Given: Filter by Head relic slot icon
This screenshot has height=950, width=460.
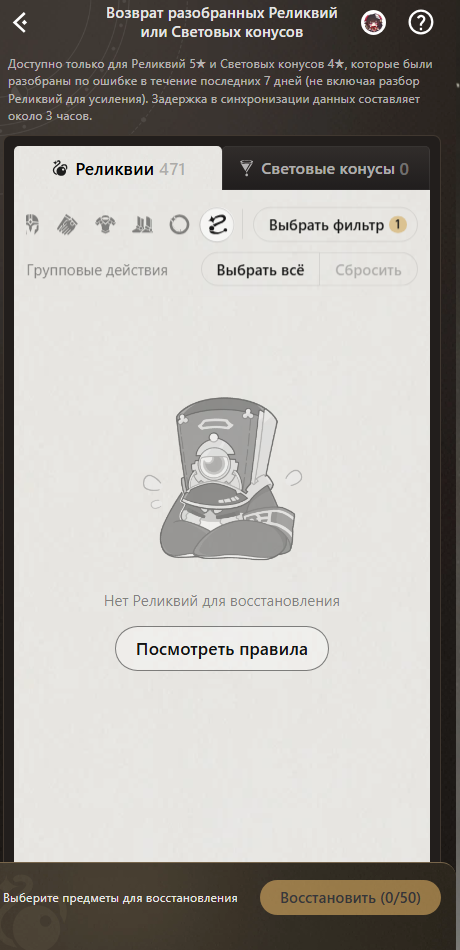Looking at the screenshot, I should [x=32, y=225].
